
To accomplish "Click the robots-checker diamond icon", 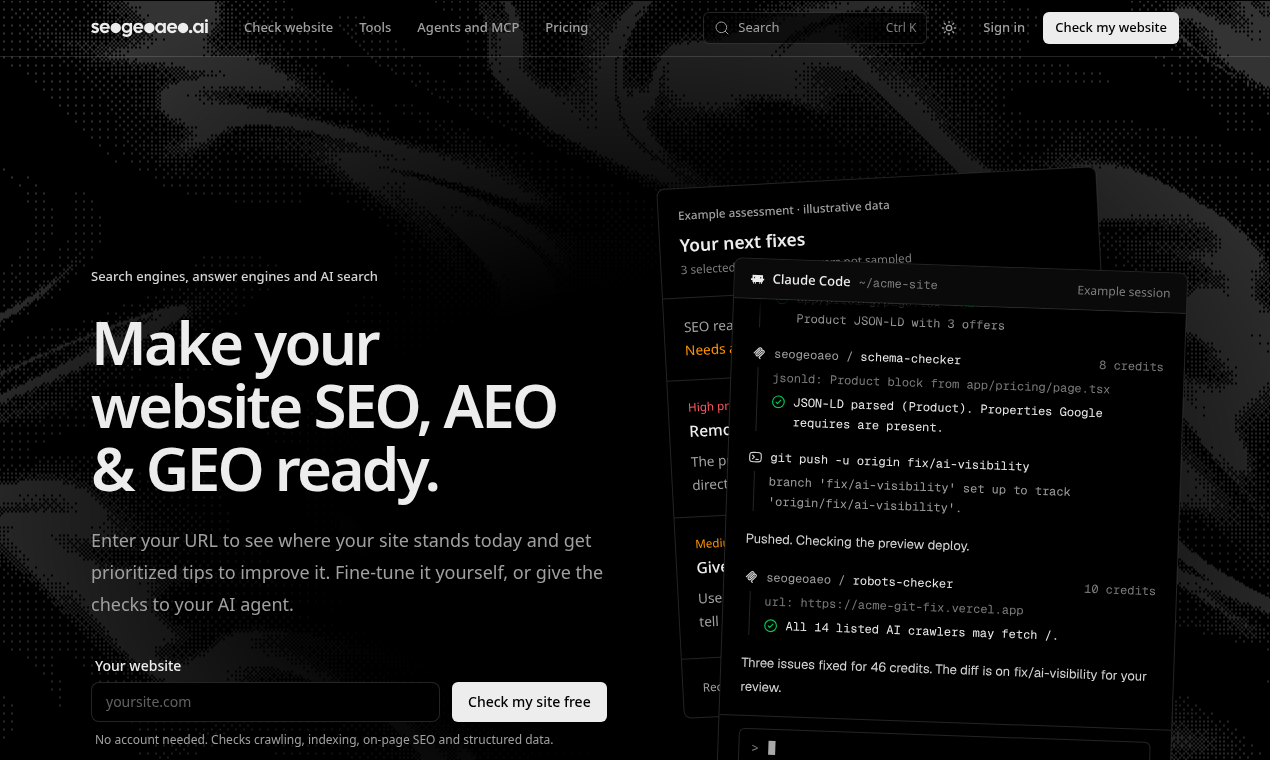I will click(752, 577).
